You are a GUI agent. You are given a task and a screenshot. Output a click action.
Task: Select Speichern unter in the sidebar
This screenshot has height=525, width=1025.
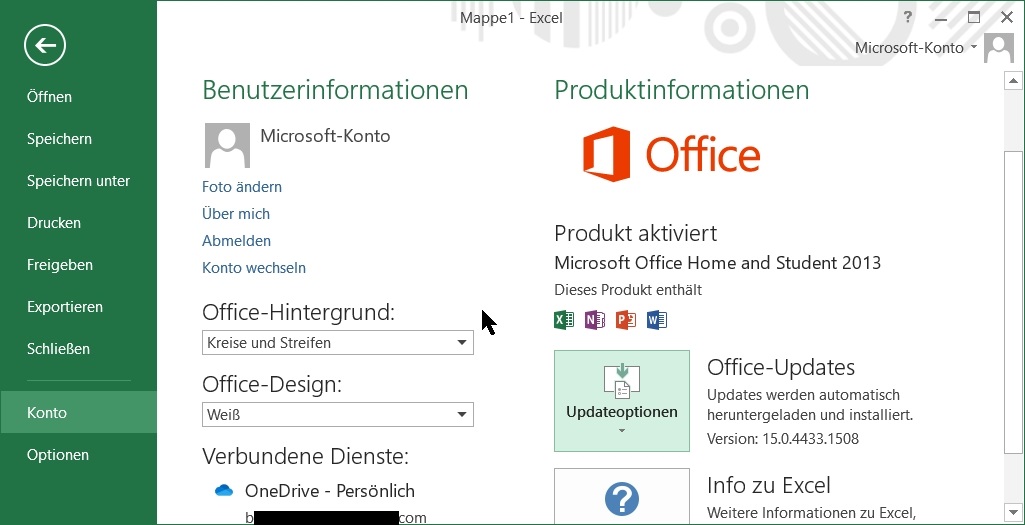78,181
